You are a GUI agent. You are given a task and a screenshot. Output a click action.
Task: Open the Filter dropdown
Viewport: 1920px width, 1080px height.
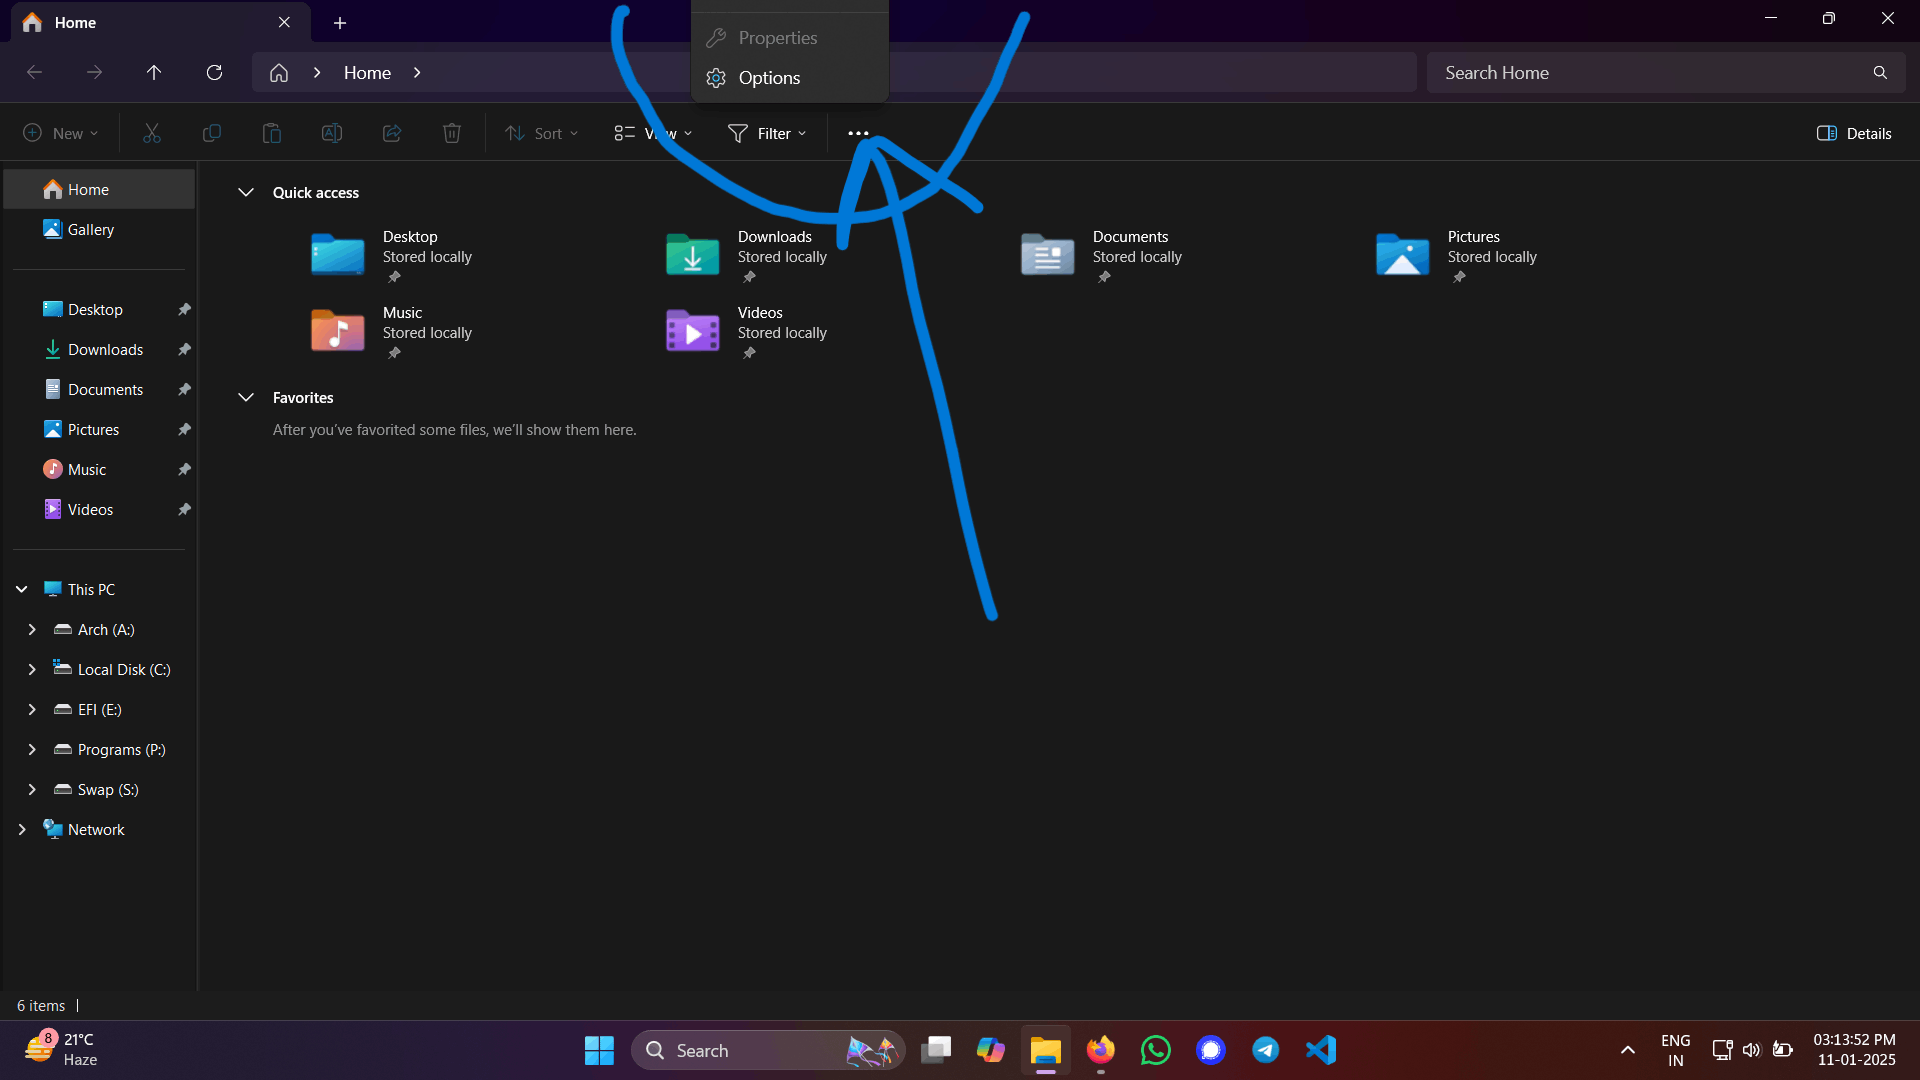[x=767, y=133]
